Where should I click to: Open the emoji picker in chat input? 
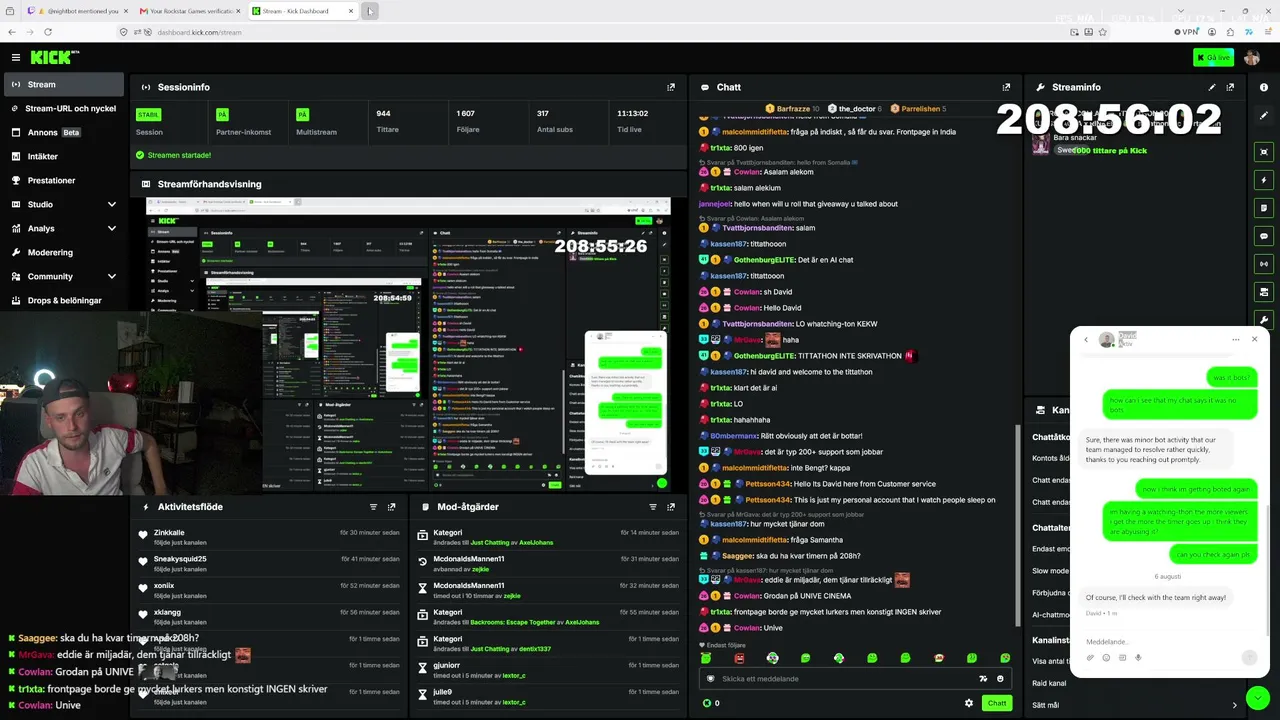tap(1000, 679)
